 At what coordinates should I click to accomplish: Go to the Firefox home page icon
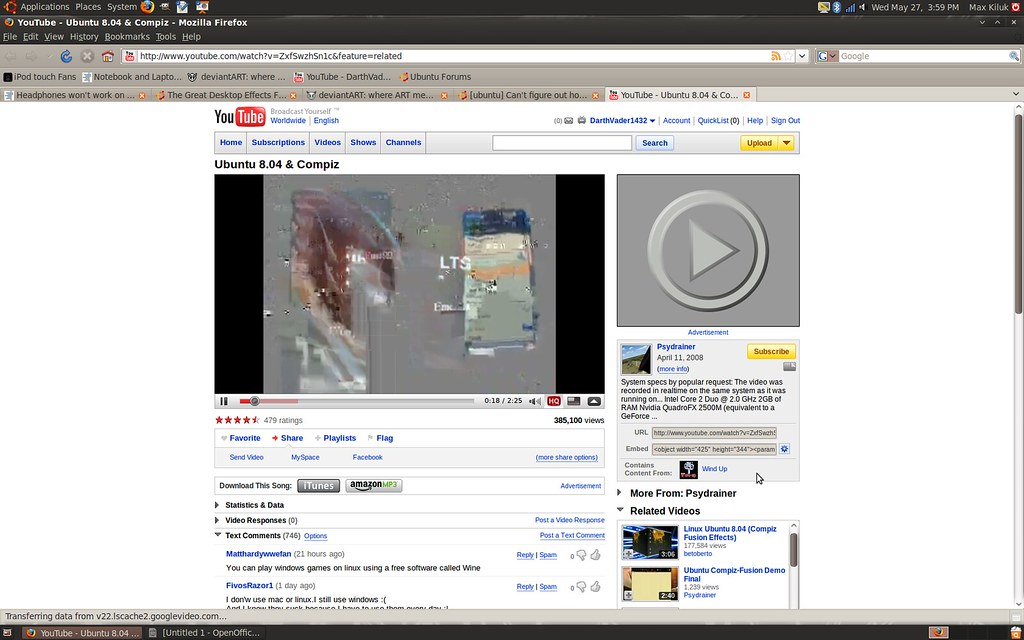click(x=107, y=56)
